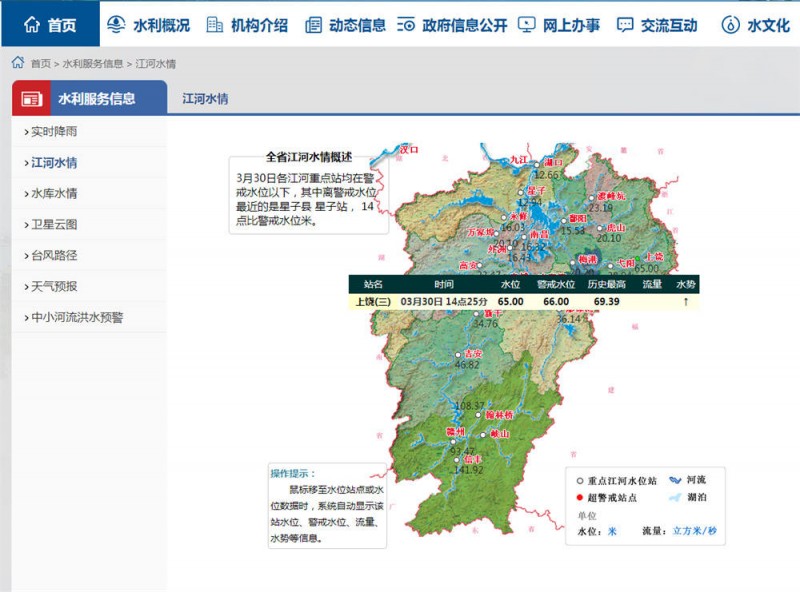The height and width of the screenshot is (592, 800).
Task: Expand the 中小河流洪水预警 chevron
Action: point(27,315)
